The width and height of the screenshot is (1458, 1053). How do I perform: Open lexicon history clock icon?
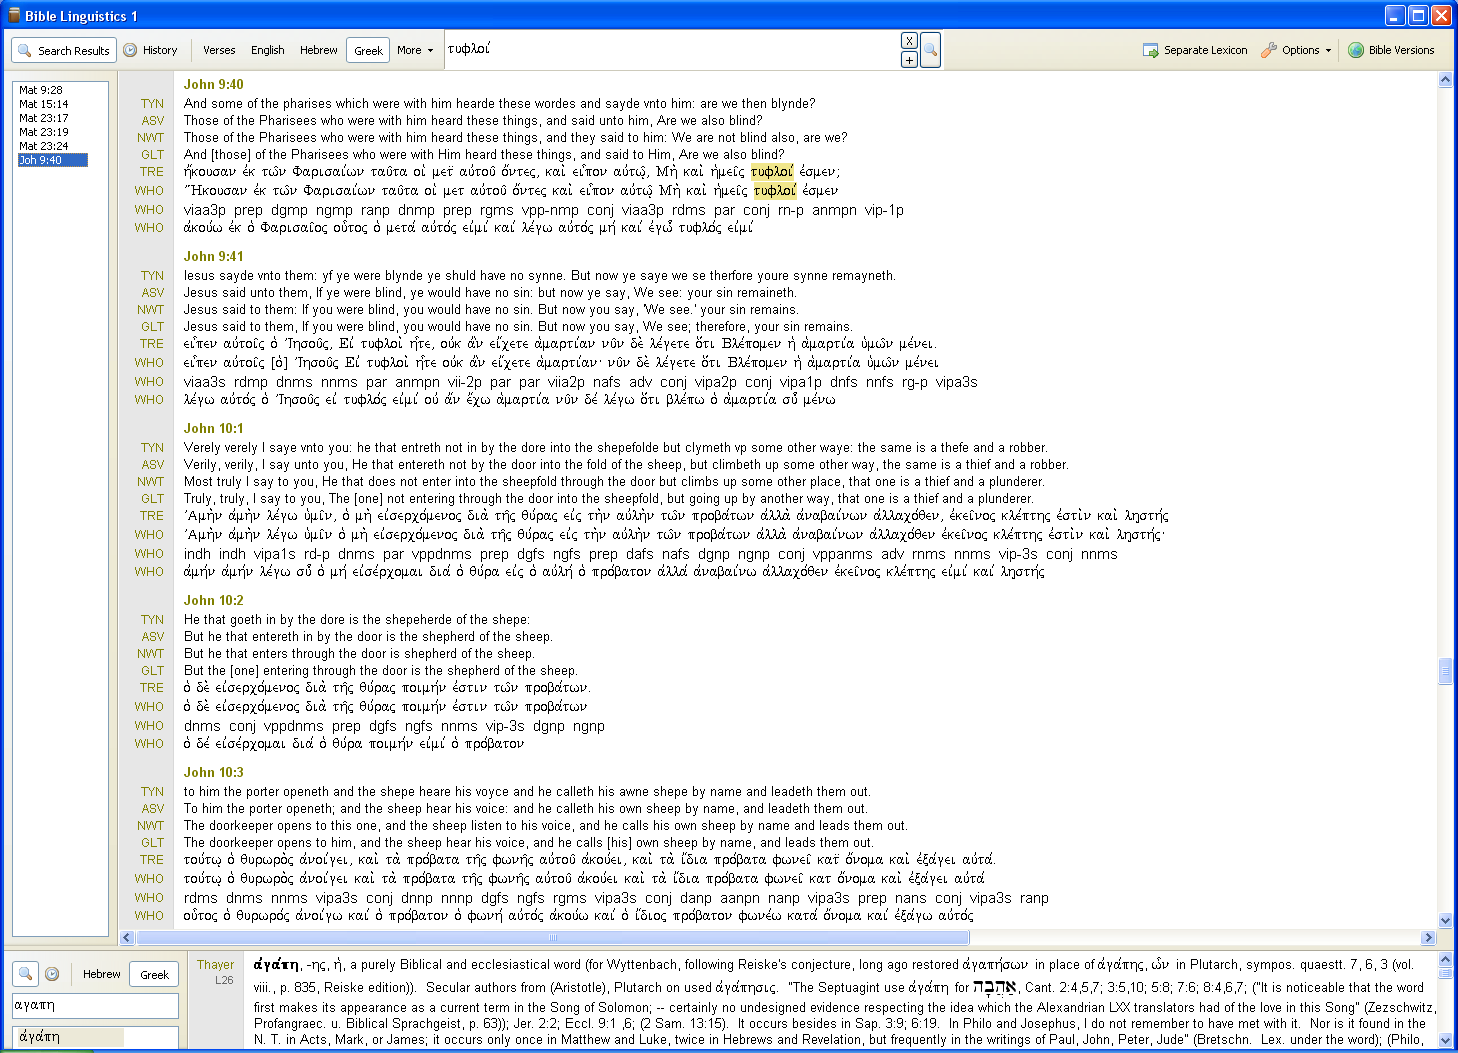click(x=52, y=974)
